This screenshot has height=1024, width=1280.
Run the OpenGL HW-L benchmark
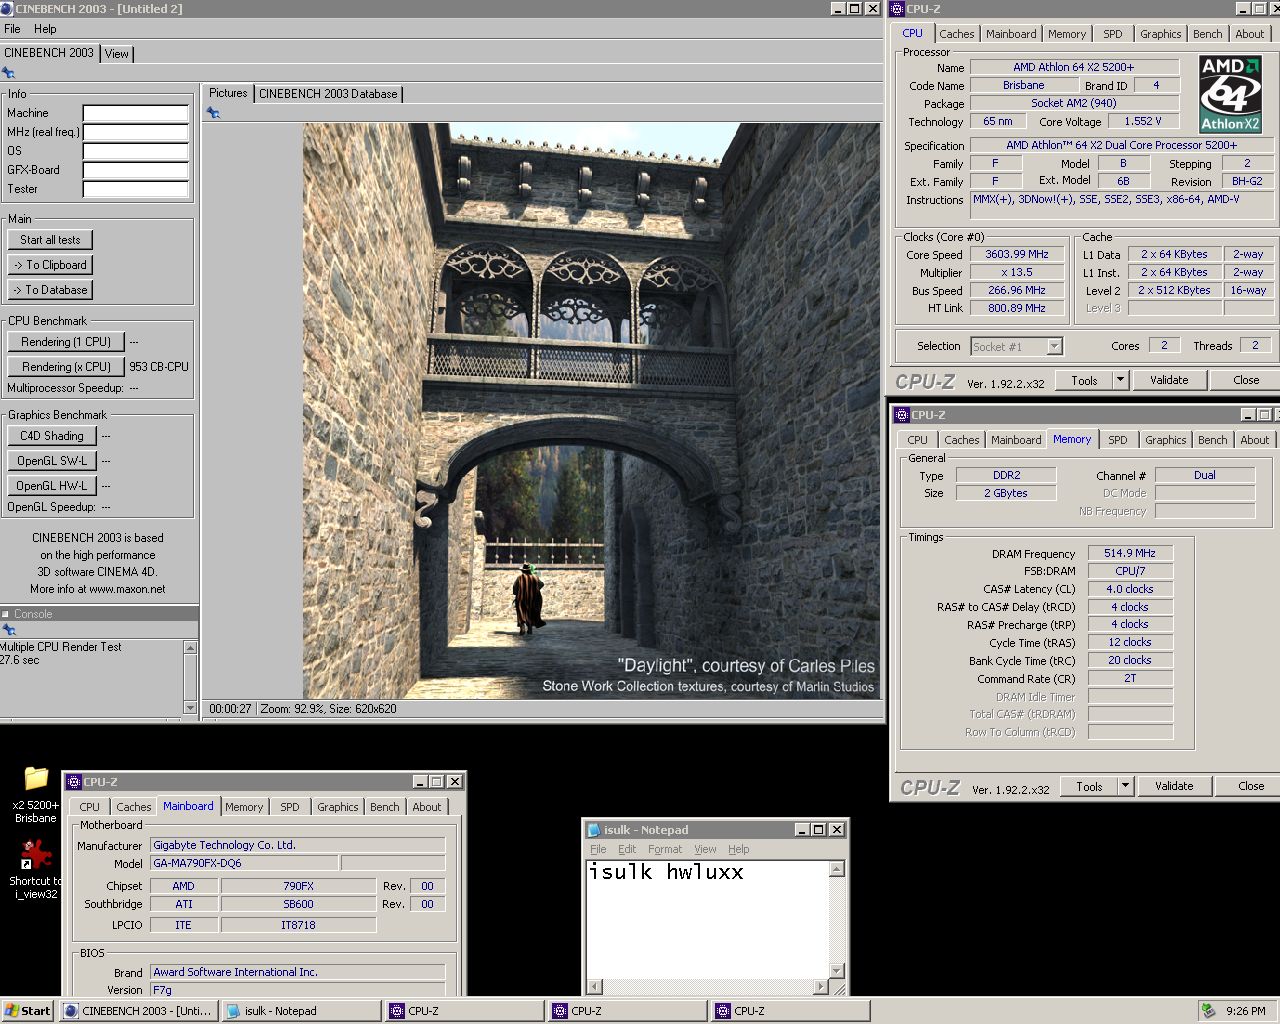point(52,486)
